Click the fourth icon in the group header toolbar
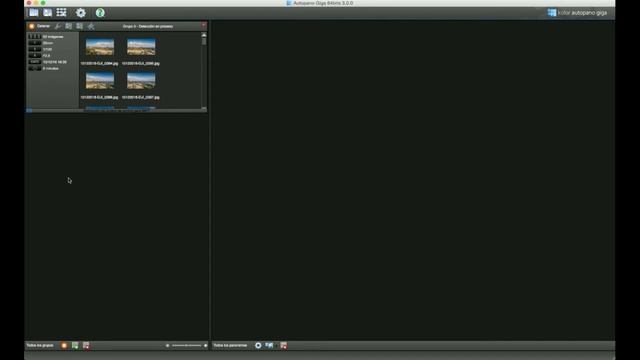 (x=80, y=26)
